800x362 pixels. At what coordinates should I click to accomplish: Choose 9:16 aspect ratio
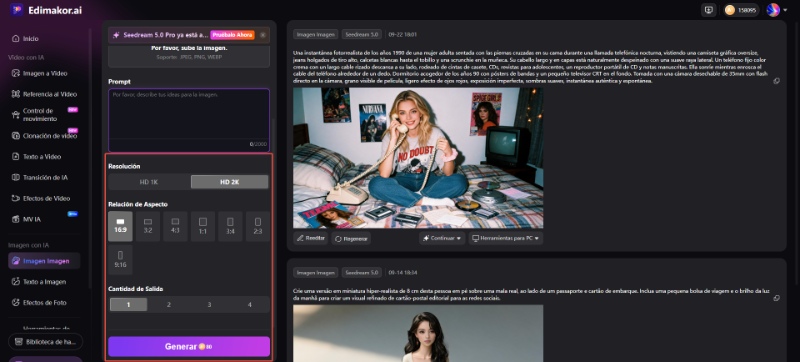(x=120, y=260)
